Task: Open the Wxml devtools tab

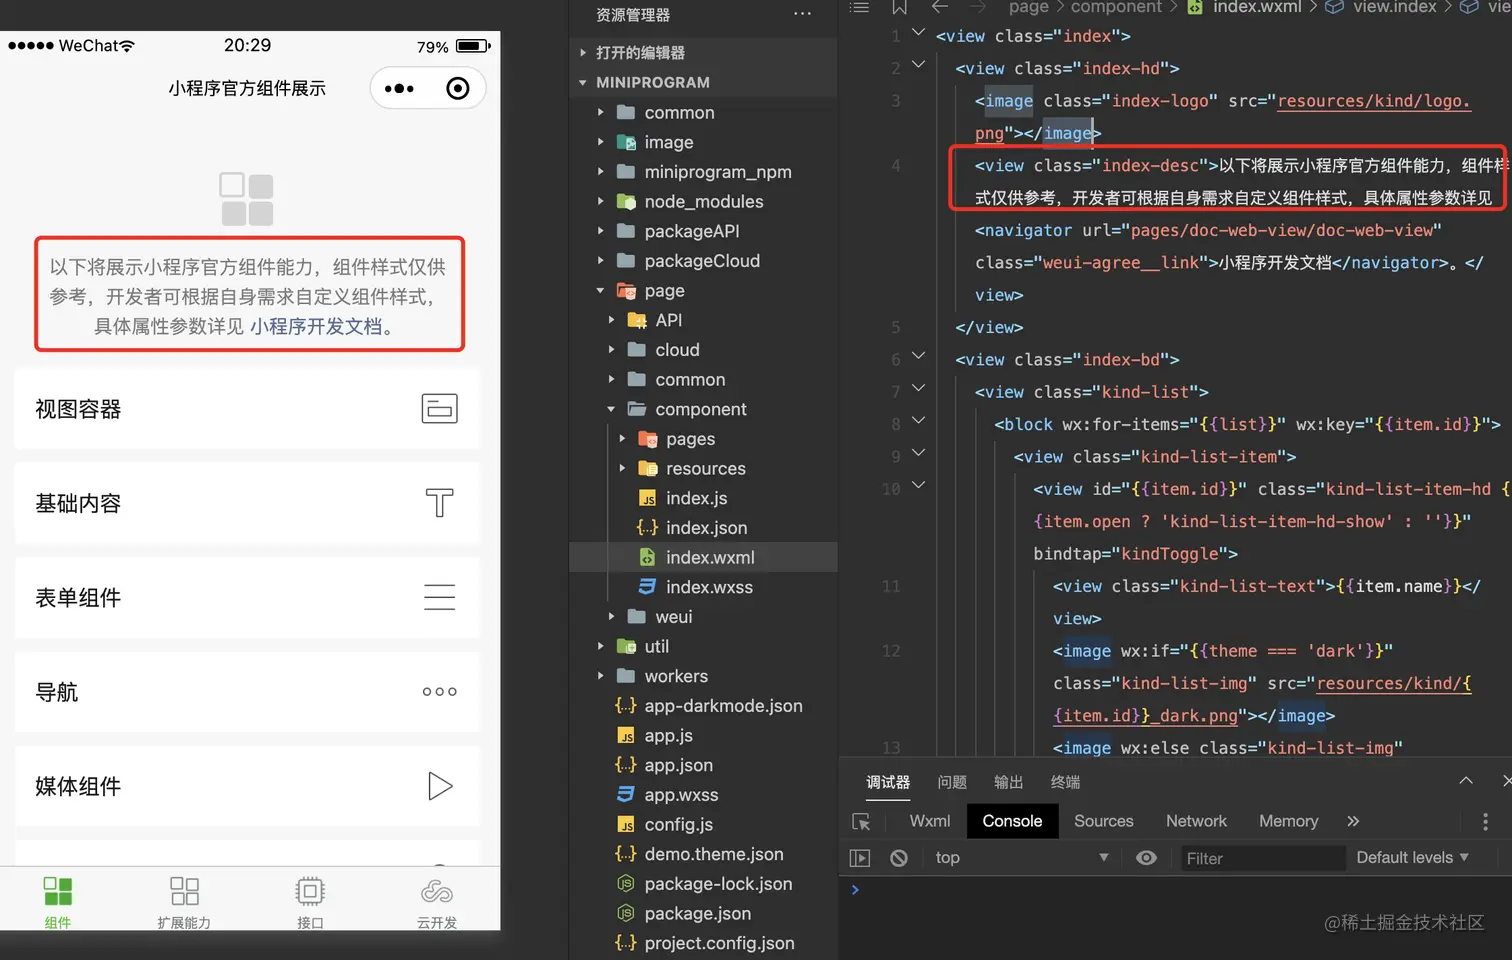Action: [930, 821]
